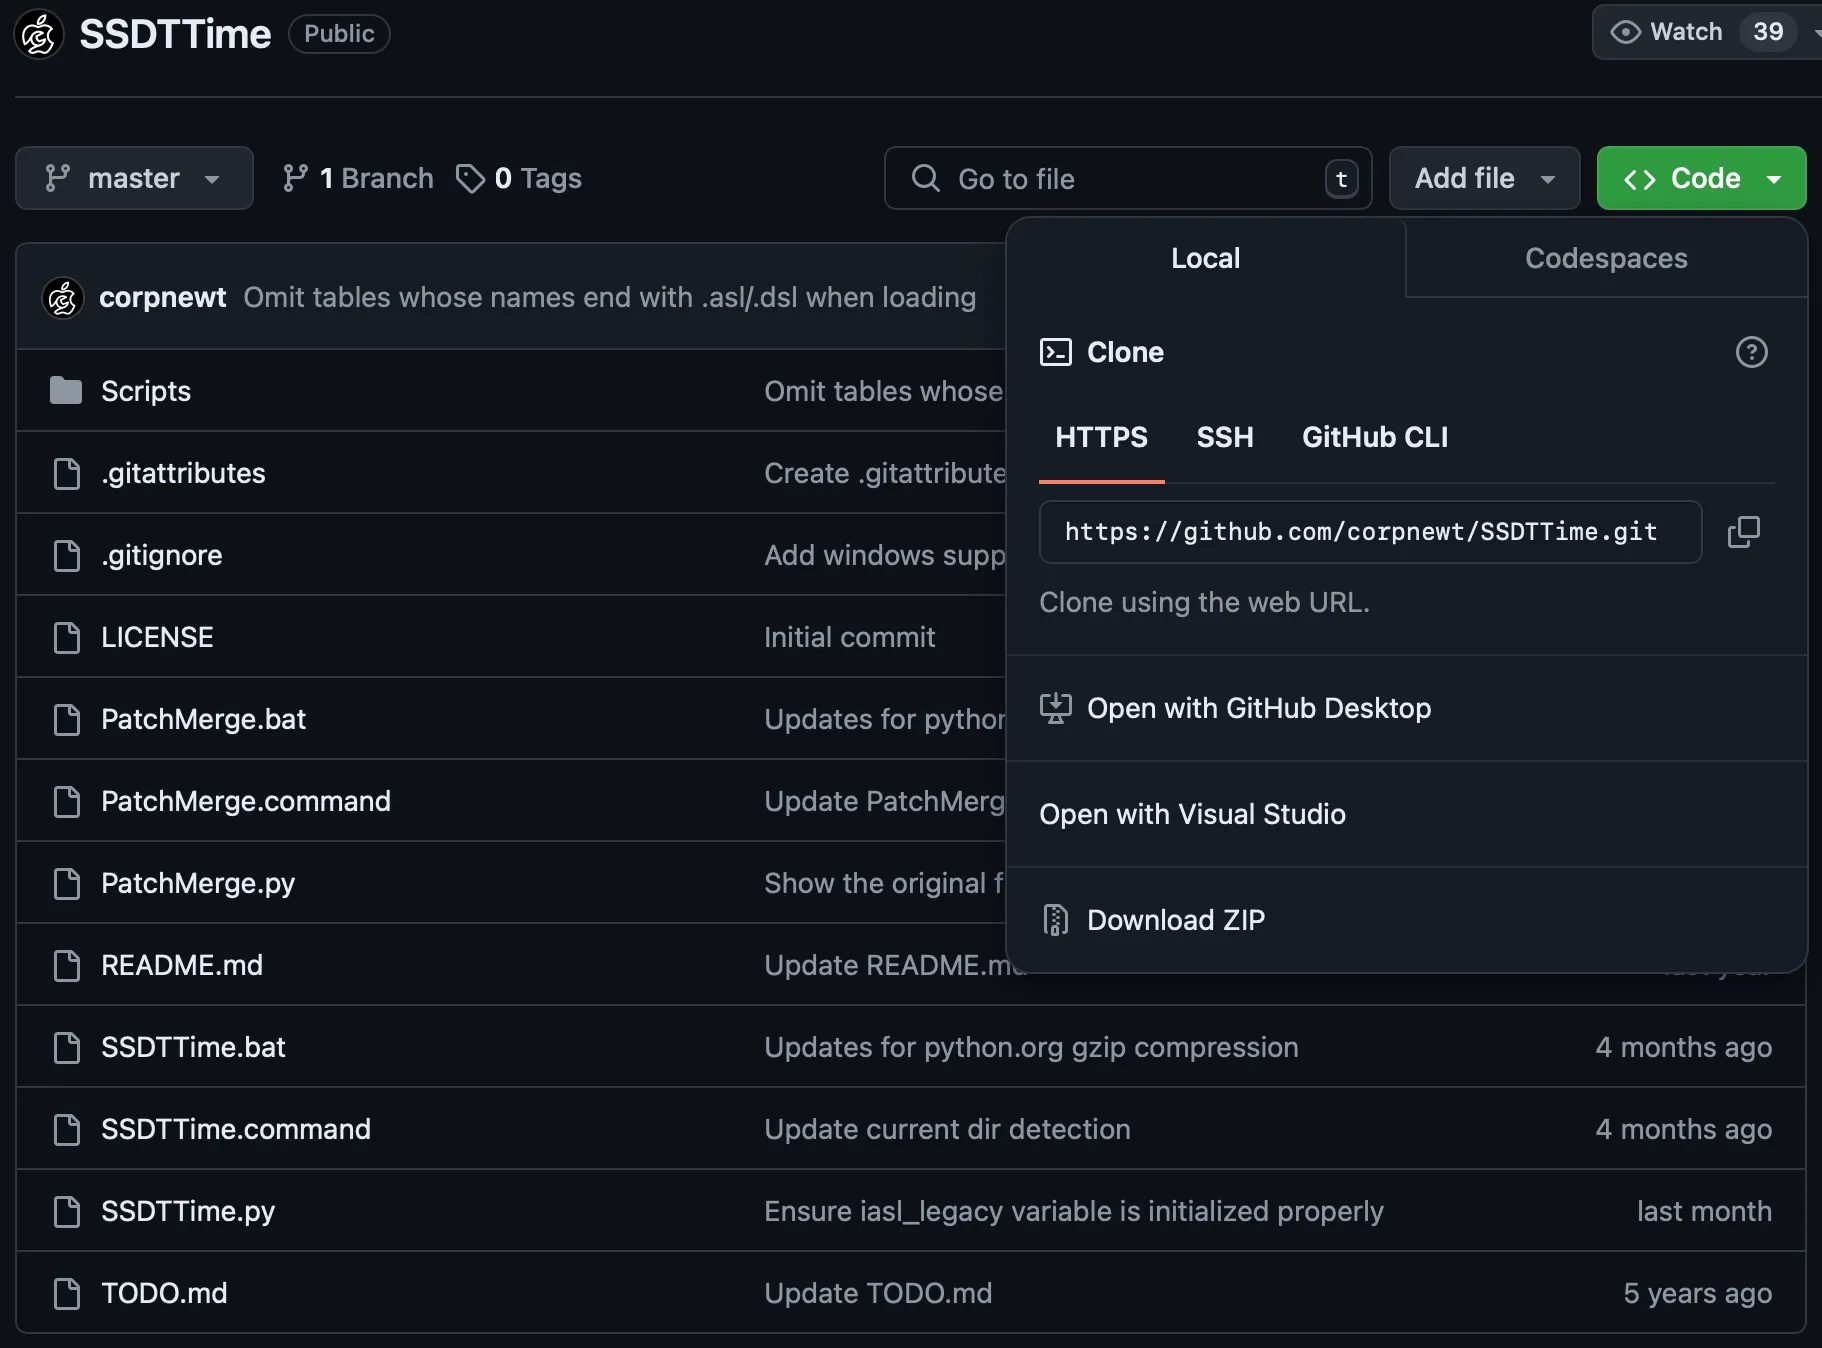This screenshot has height=1348, width=1822.
Task: Open the SSDTTime repository title link
Action: click(175, 34)
